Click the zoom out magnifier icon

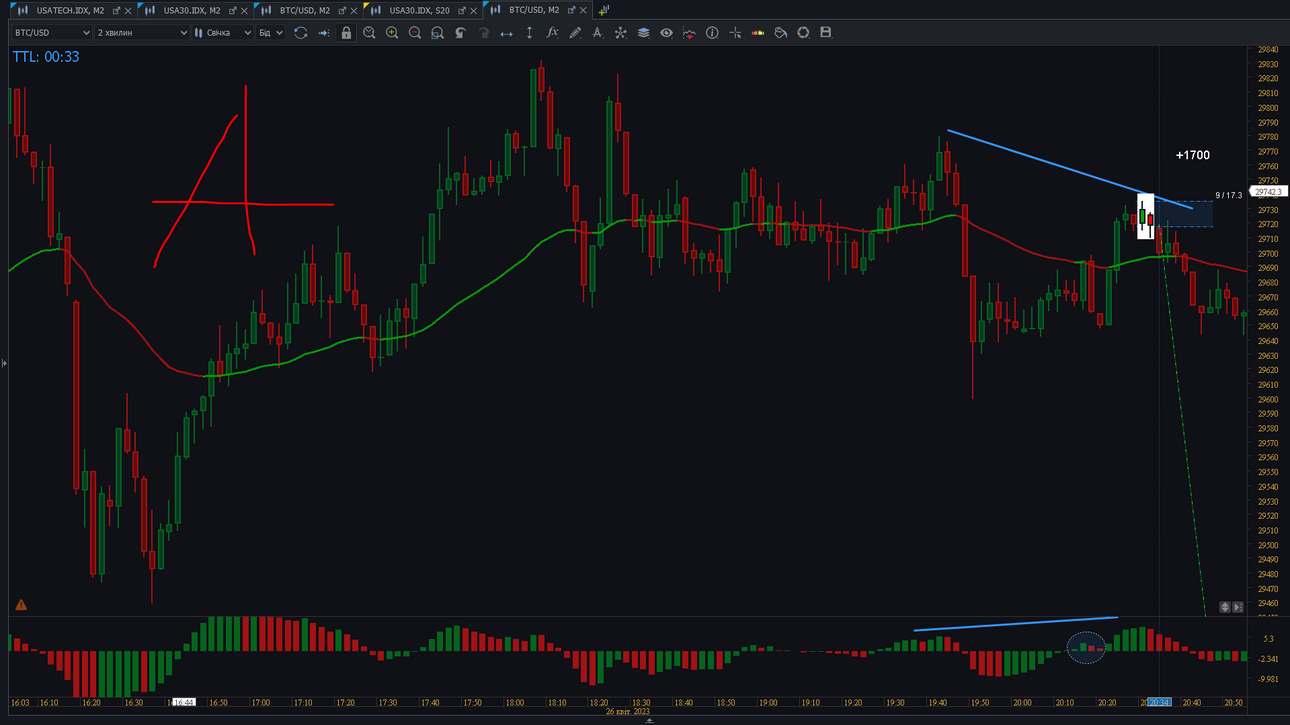click(415, 33)
